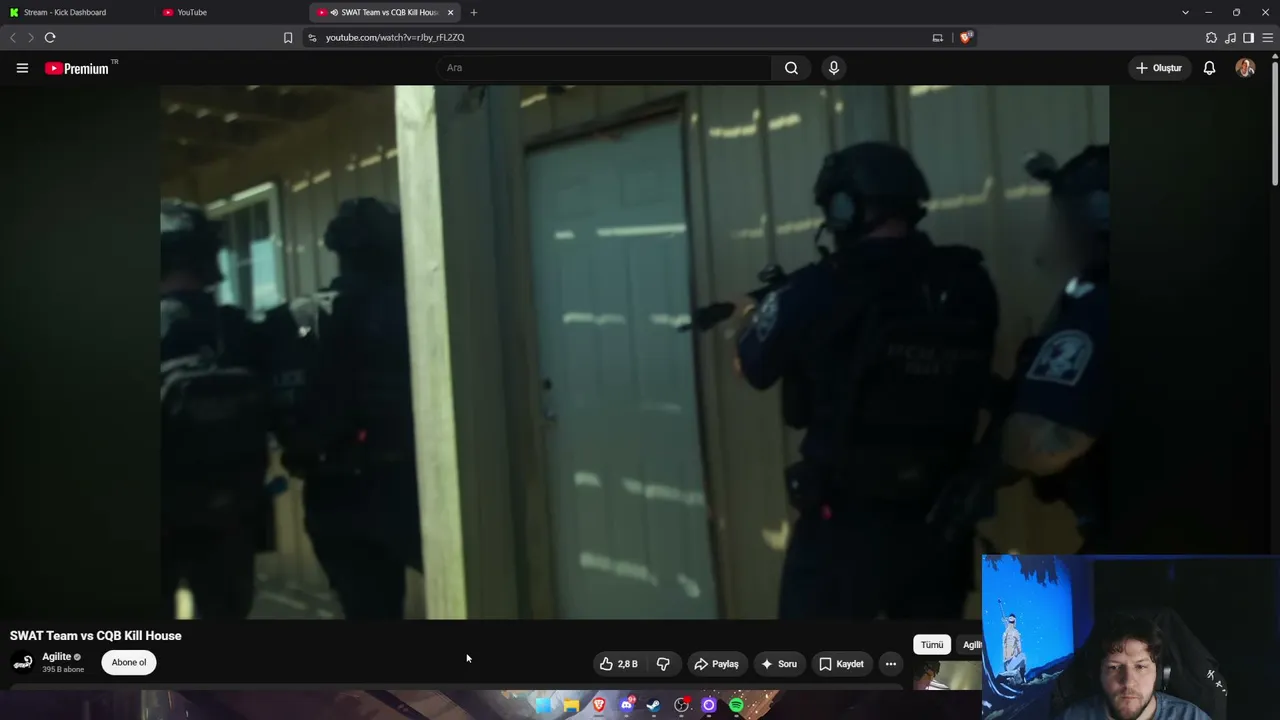View site information icon beside URL
Image resolution: width=1280 pixels, height=720 pixels.
(312, 38)
